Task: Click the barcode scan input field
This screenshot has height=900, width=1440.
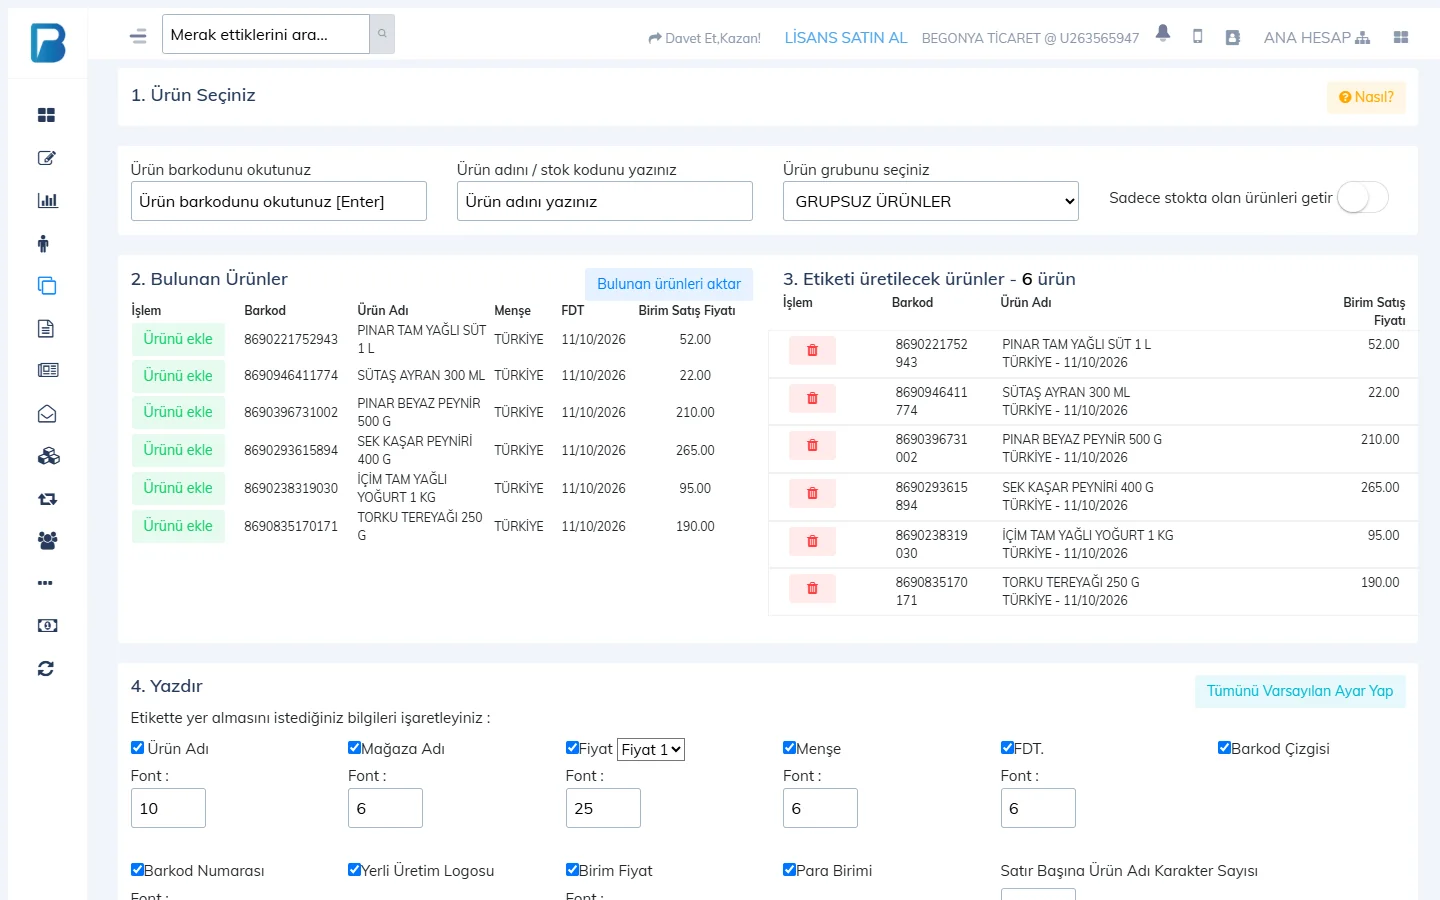Action: coord(279,201)
